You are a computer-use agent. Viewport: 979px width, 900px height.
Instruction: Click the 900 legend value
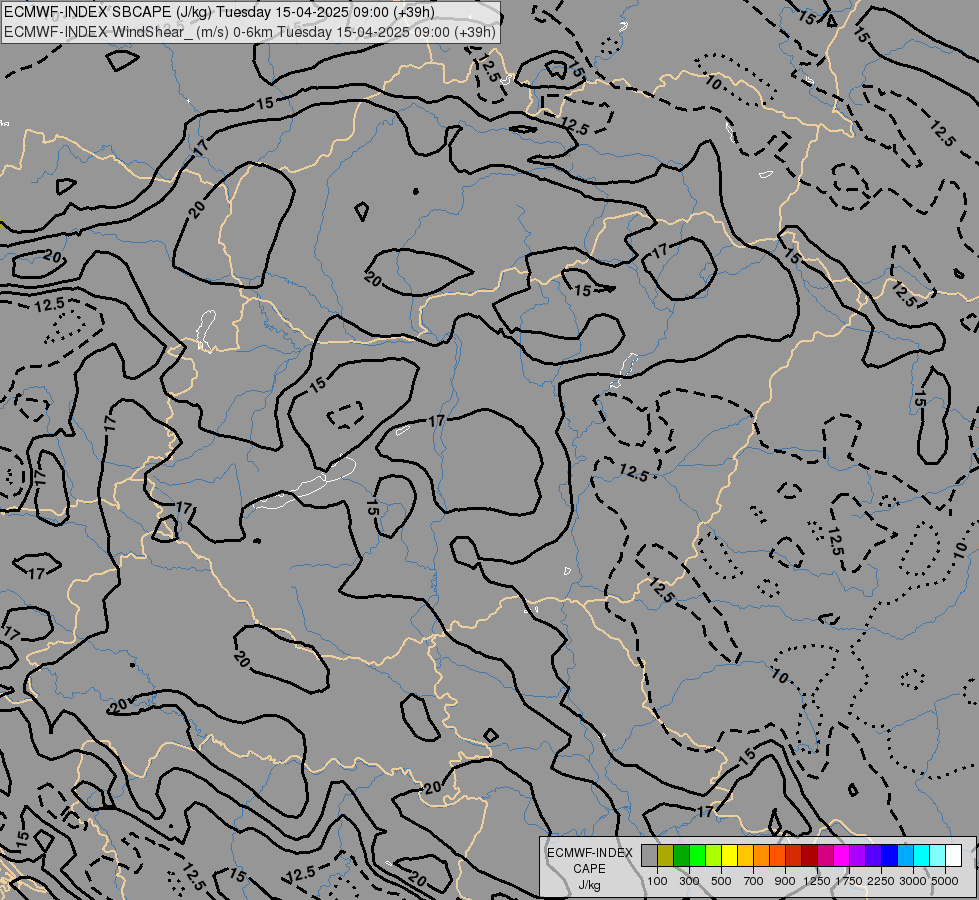[785, 881]
